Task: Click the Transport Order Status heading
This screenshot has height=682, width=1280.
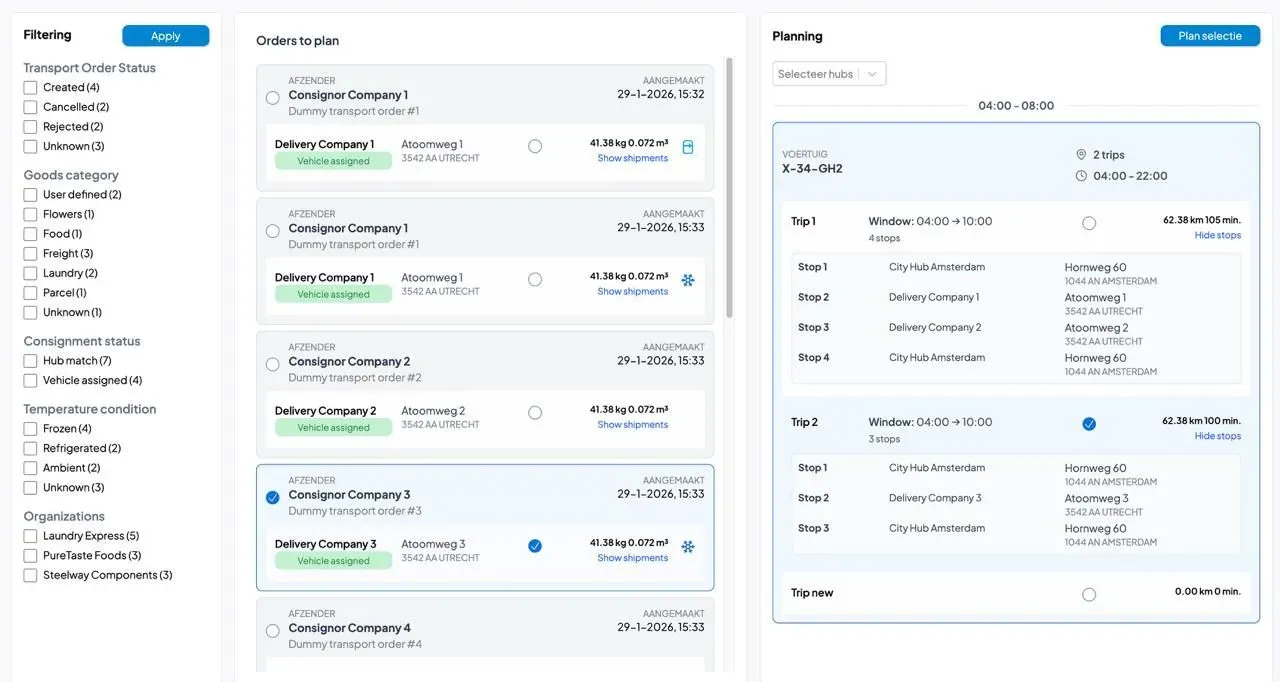Action: tap(89, 68)
